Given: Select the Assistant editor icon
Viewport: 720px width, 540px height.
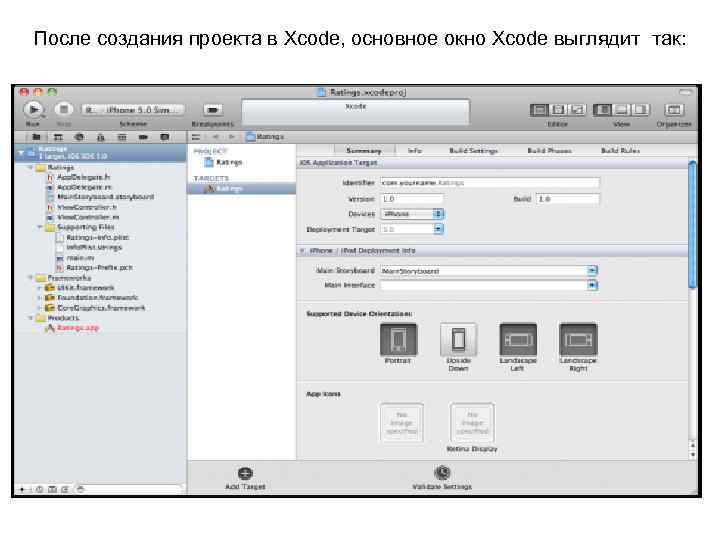Looking at the screenshot, I should [558, 110].
